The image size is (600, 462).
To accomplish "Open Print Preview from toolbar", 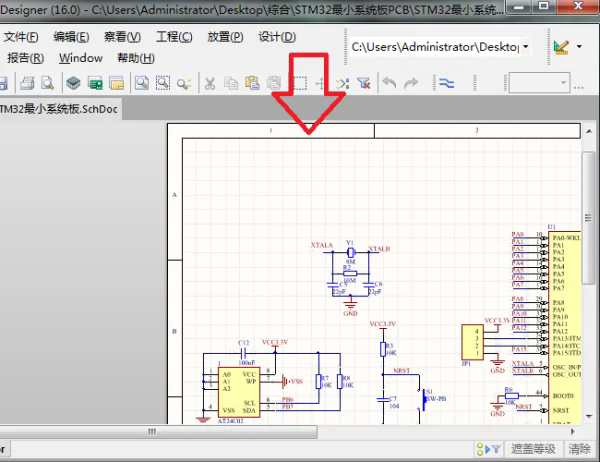I will pyautogui.click(x=48, y=83).
